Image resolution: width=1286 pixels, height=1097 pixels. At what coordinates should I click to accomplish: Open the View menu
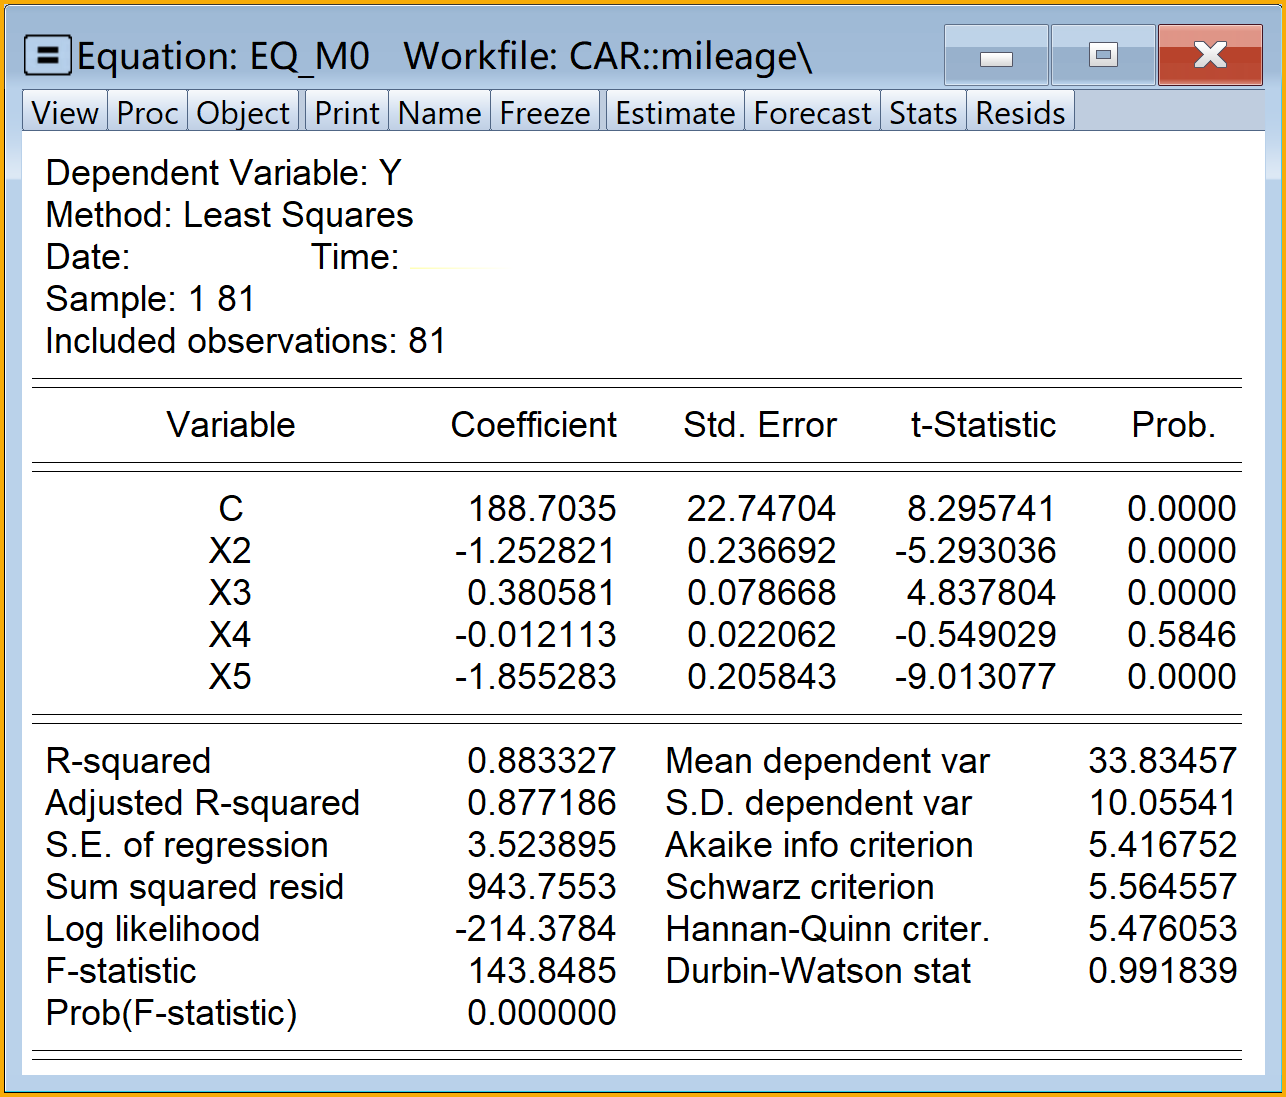coord(65,113)
